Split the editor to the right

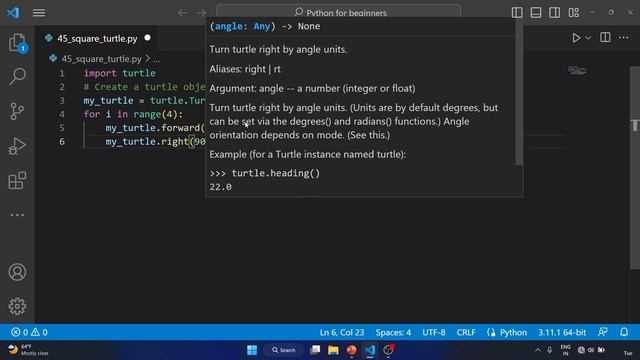click(x=605, y=38)
